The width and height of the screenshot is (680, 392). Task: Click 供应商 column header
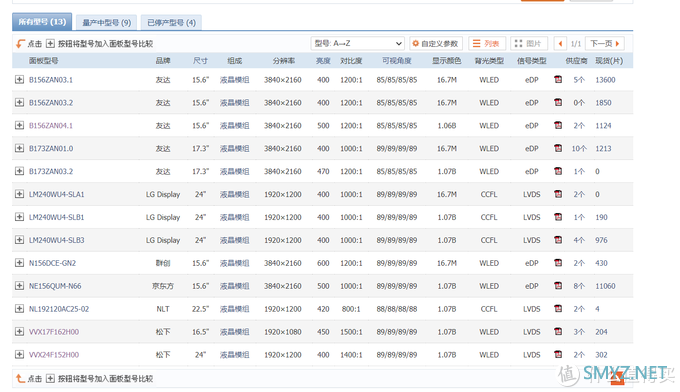[576, 61]
